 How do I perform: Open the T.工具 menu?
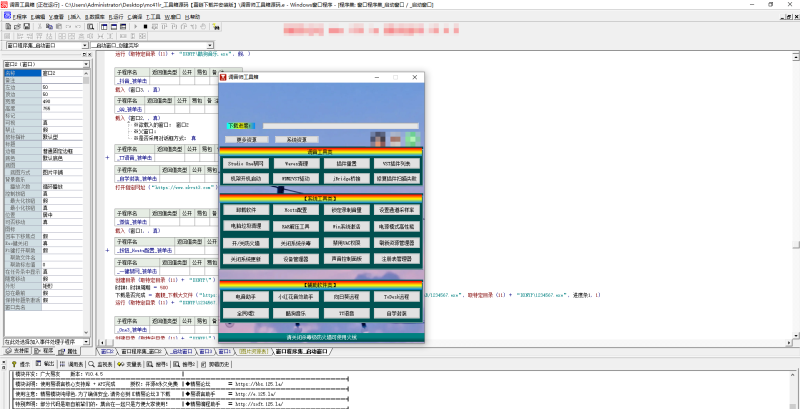pyautogui.click(x=154, y=16)
